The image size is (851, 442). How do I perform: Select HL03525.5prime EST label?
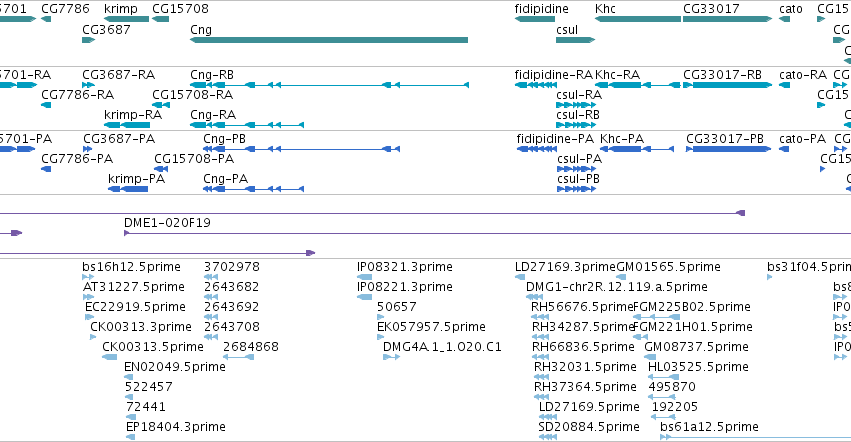[x=698, y=367]
